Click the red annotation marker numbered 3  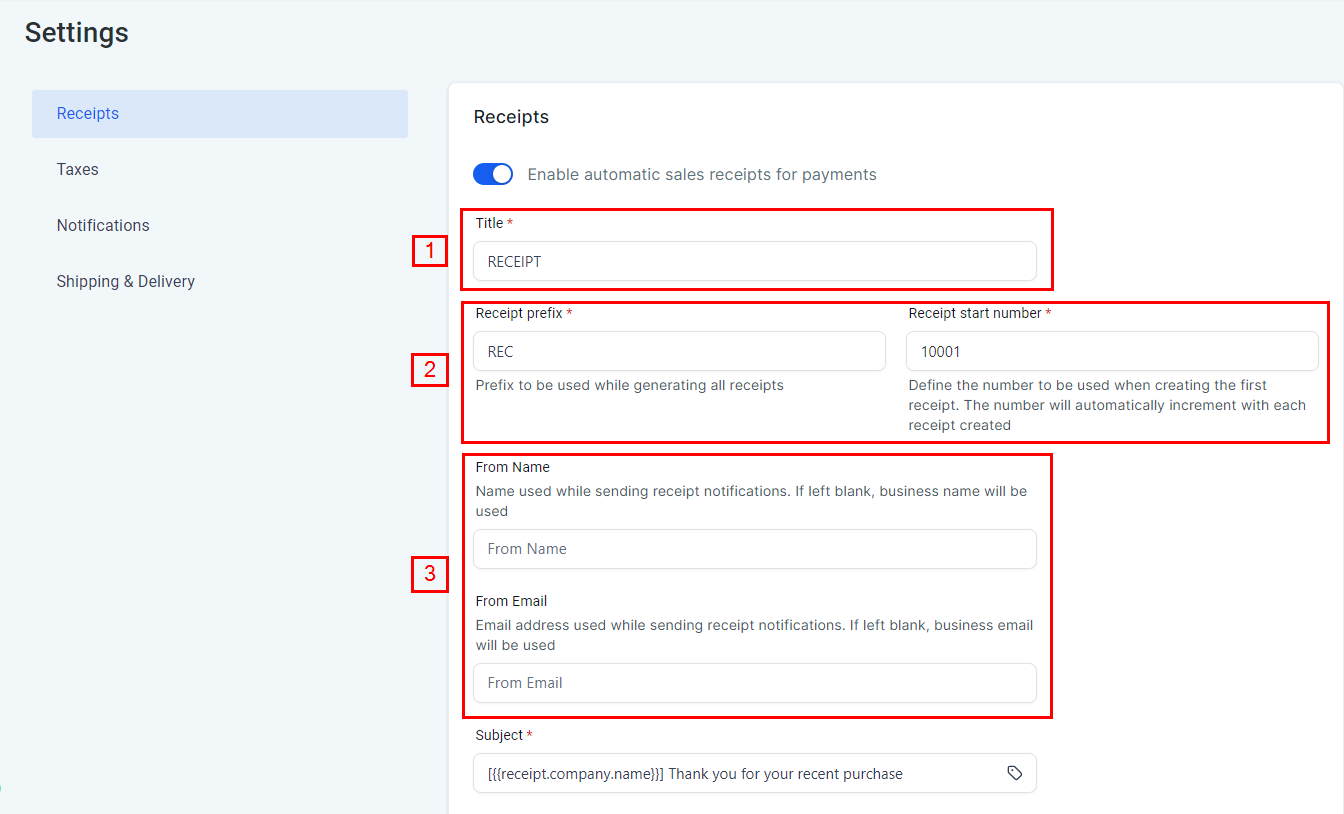click(429, 574)
